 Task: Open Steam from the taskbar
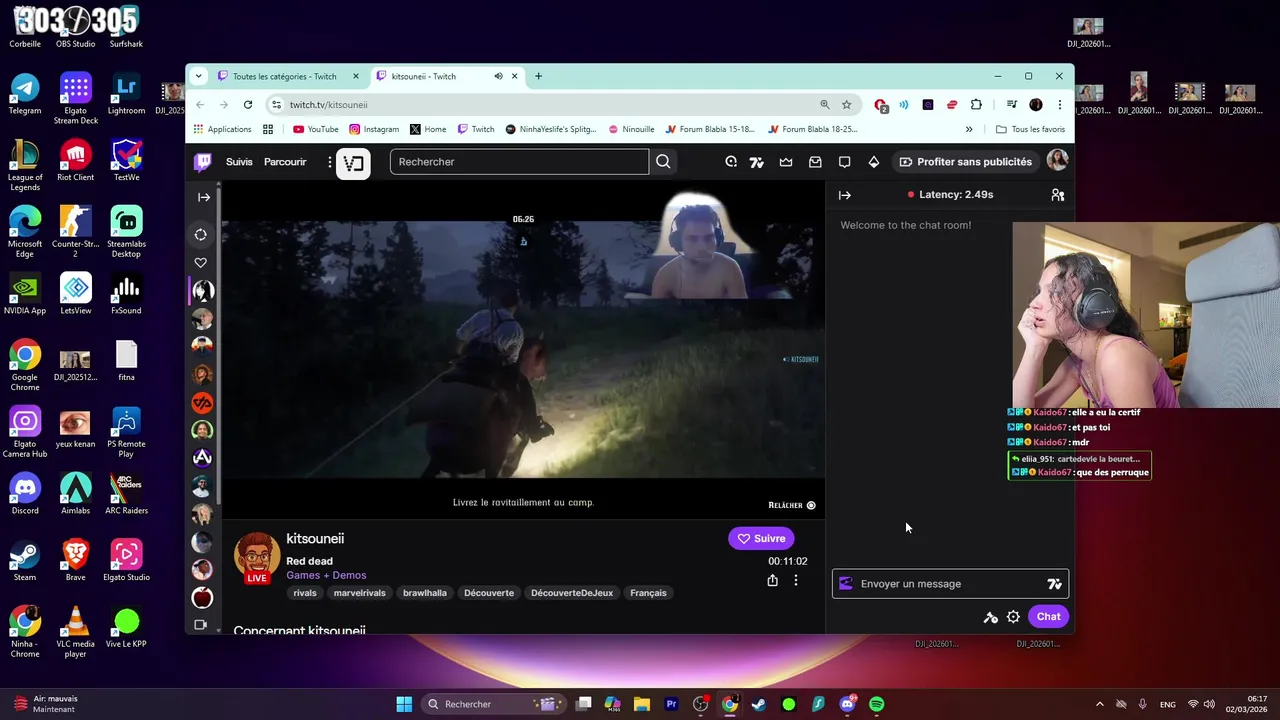tap(759, 704)
